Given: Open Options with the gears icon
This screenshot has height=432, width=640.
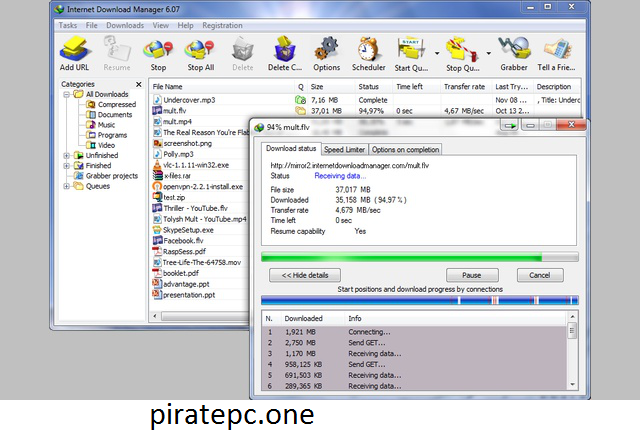Looking at the screenshot, I should click(327, 53).
